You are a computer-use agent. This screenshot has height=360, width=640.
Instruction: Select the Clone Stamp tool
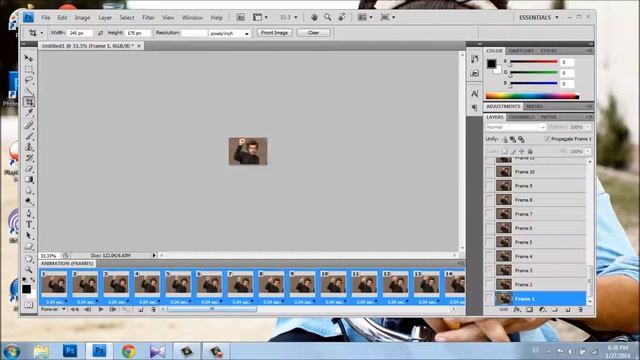coord(29,147)
